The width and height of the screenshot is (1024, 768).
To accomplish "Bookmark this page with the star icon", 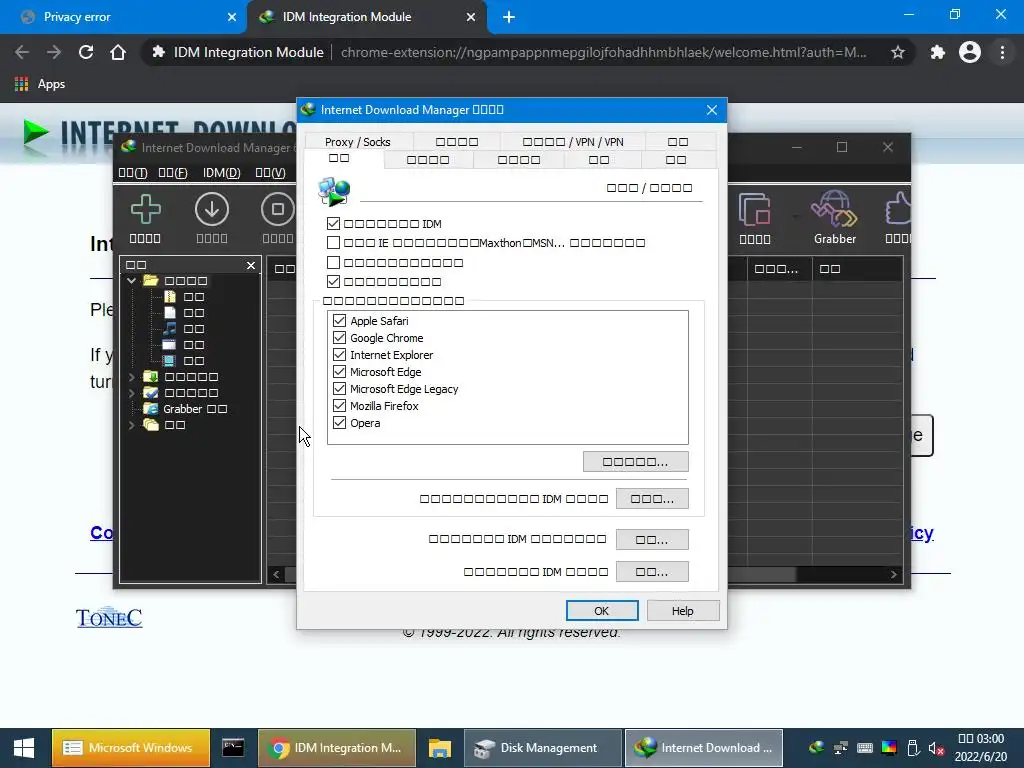I will (x=898, y=52).
